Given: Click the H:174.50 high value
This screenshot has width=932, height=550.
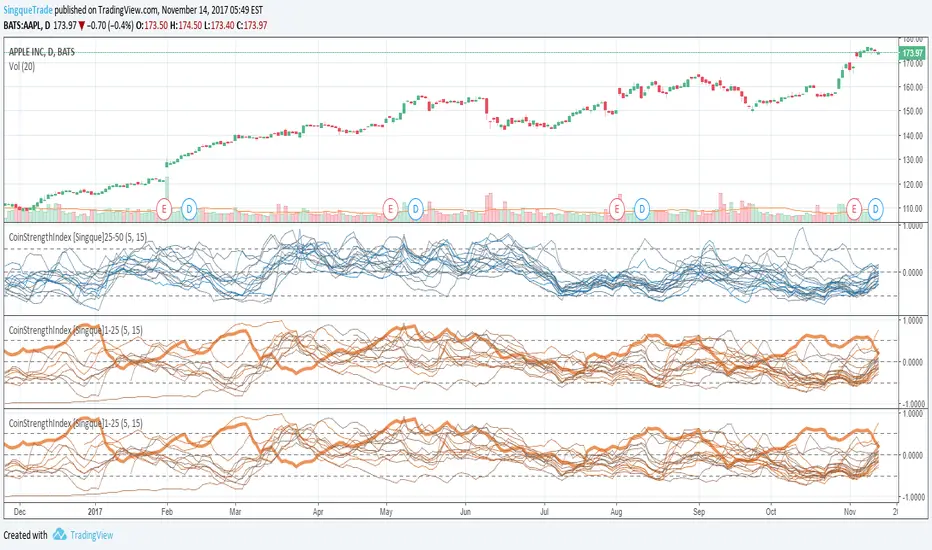Looking at the screenshot, I should (x=185, y=26).
